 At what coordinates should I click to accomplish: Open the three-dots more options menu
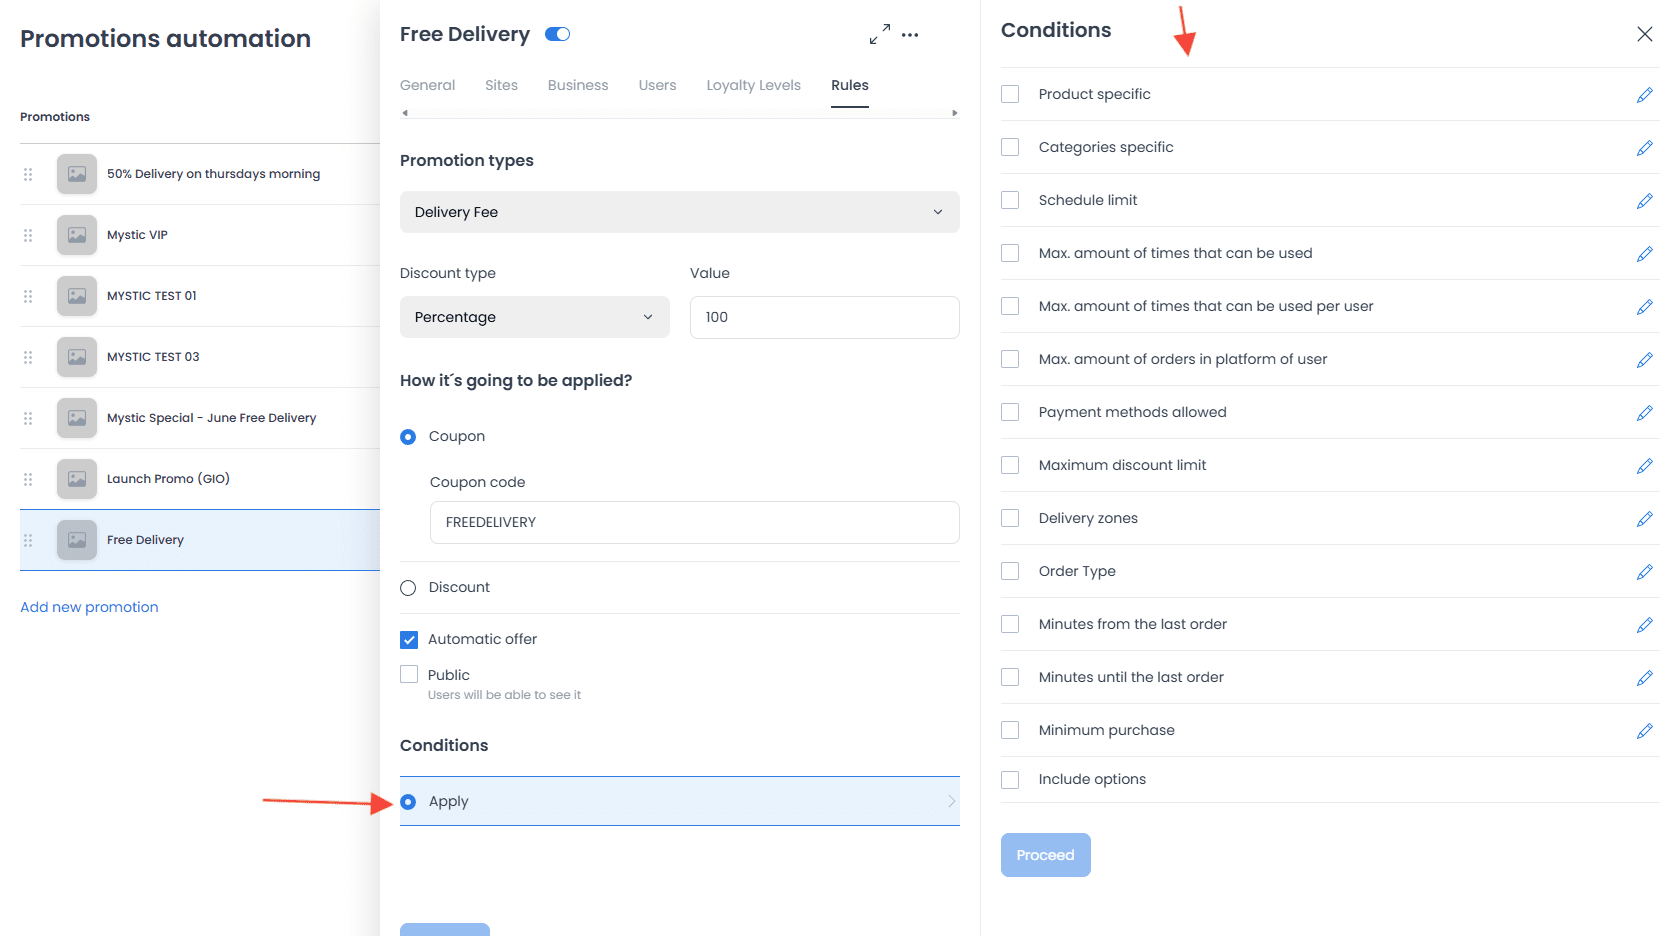pyautogui.click(x=910, y=35)
